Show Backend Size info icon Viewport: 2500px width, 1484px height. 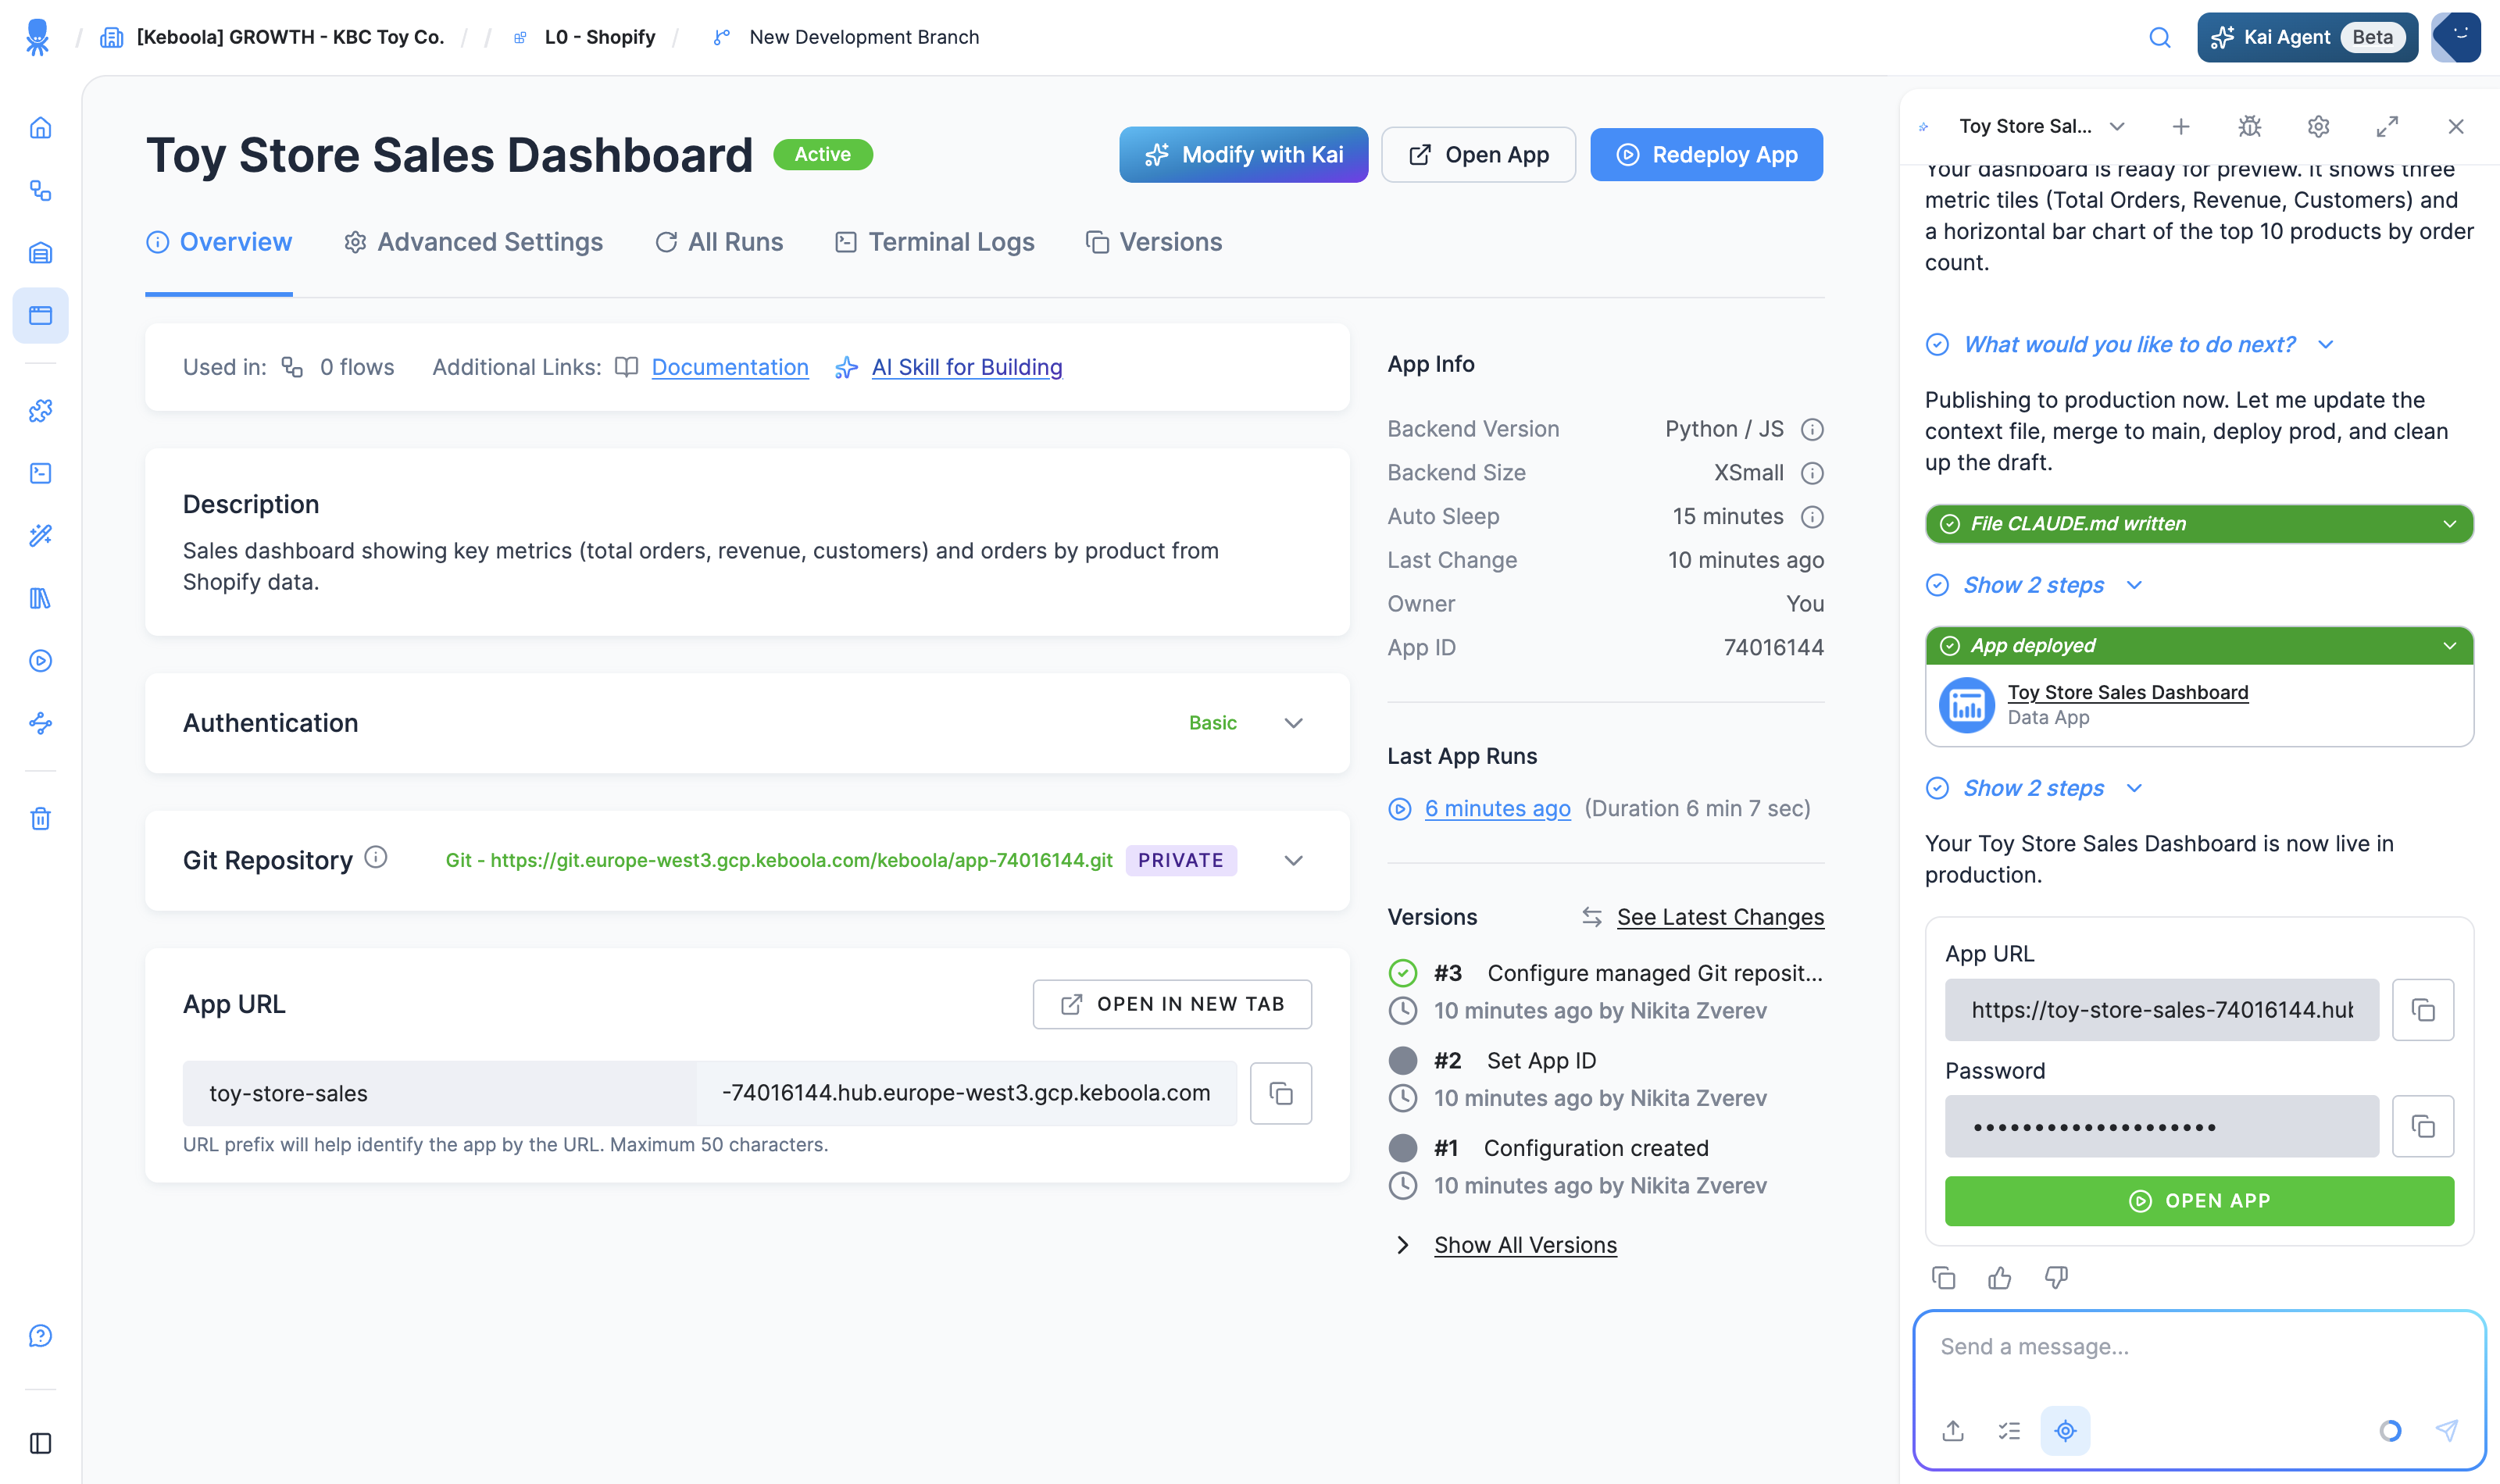click(1812, 473)
